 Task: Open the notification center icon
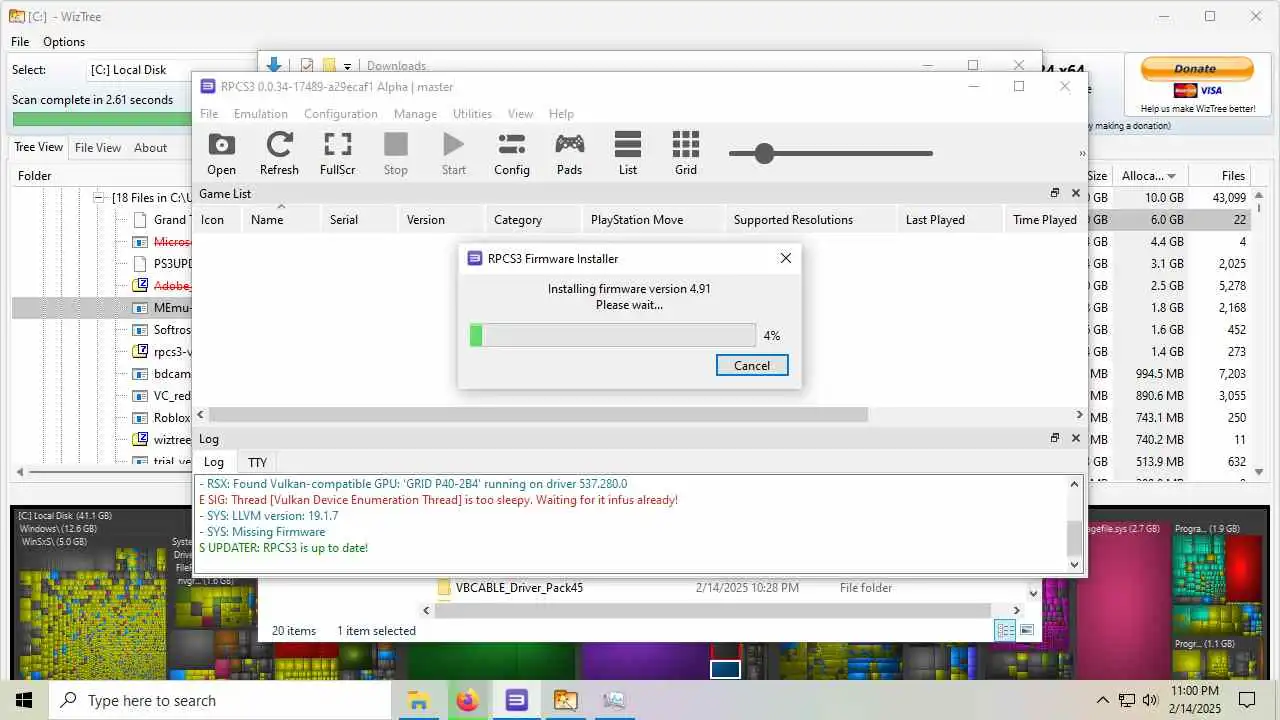(x=1247, y=700)
